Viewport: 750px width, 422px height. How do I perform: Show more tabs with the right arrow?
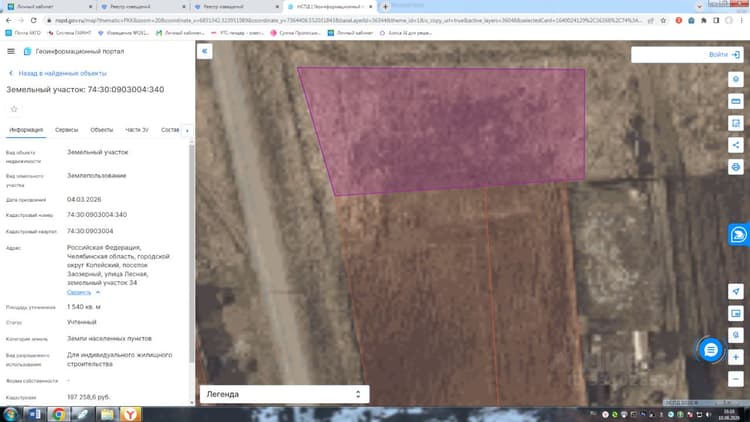(187, 131)
